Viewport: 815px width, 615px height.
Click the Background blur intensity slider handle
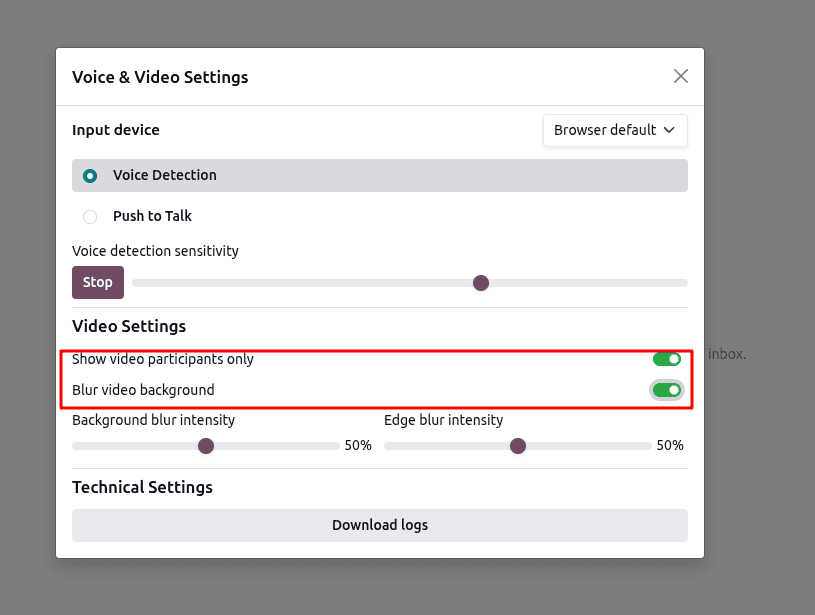(x=206, y=446)
